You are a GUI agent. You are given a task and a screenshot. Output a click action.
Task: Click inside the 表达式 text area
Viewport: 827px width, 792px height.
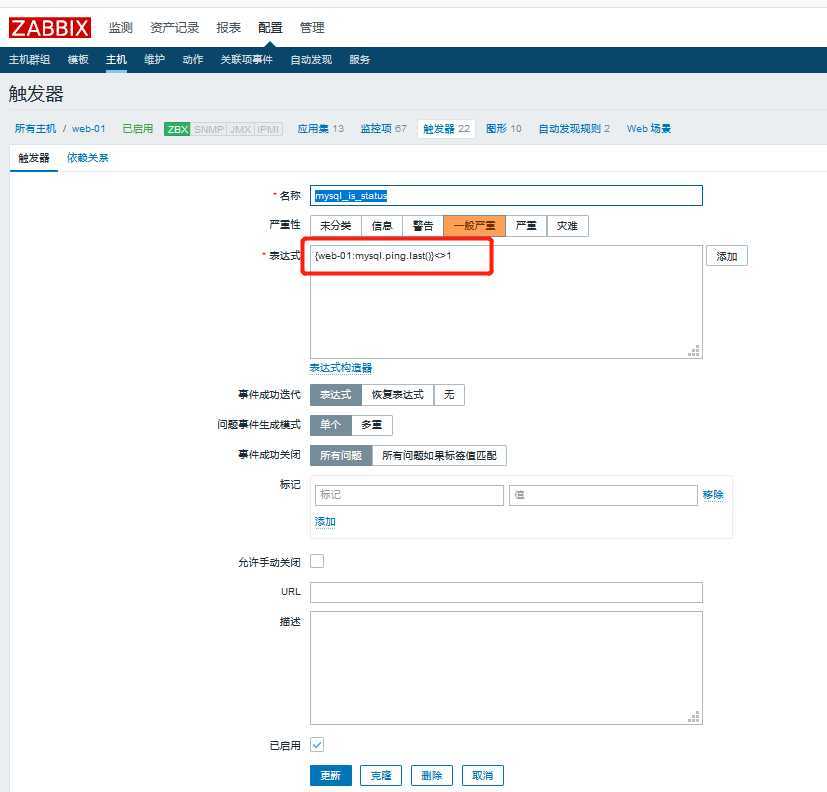pyautogui.click(x=506, y=302)
